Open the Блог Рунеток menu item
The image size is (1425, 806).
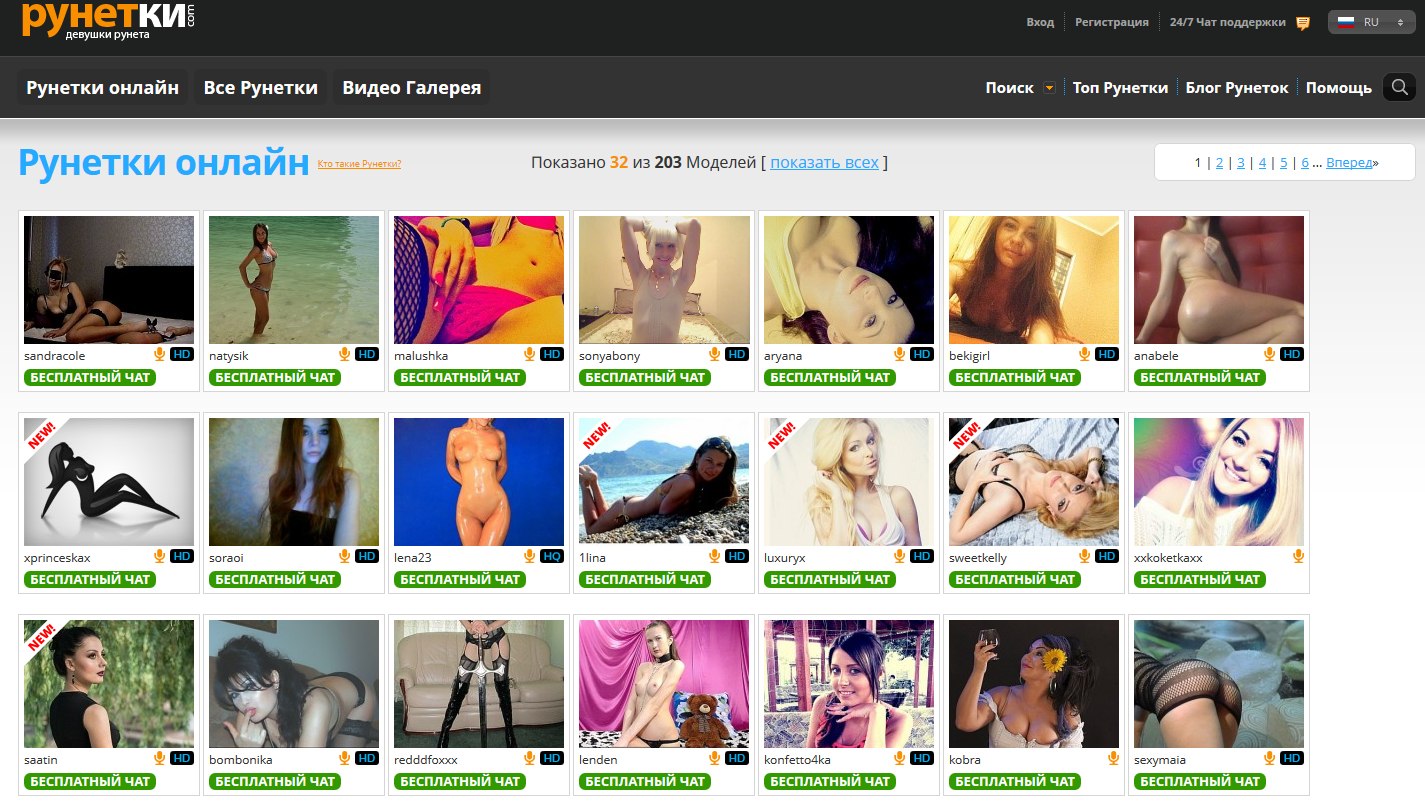tap(1237, 88)
